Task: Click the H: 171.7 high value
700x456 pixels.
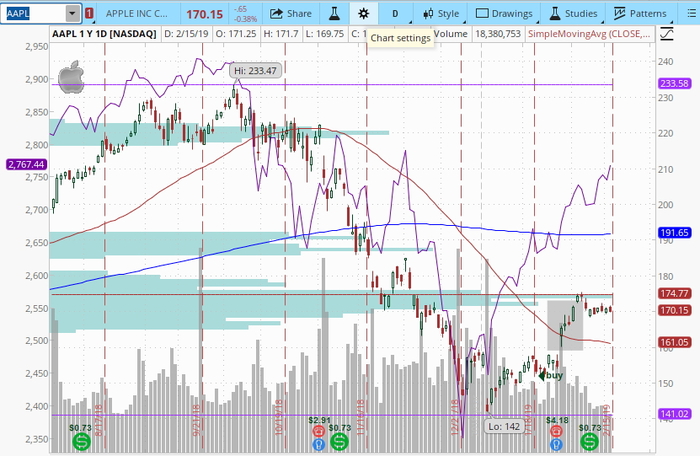Action: coord(280,33)
